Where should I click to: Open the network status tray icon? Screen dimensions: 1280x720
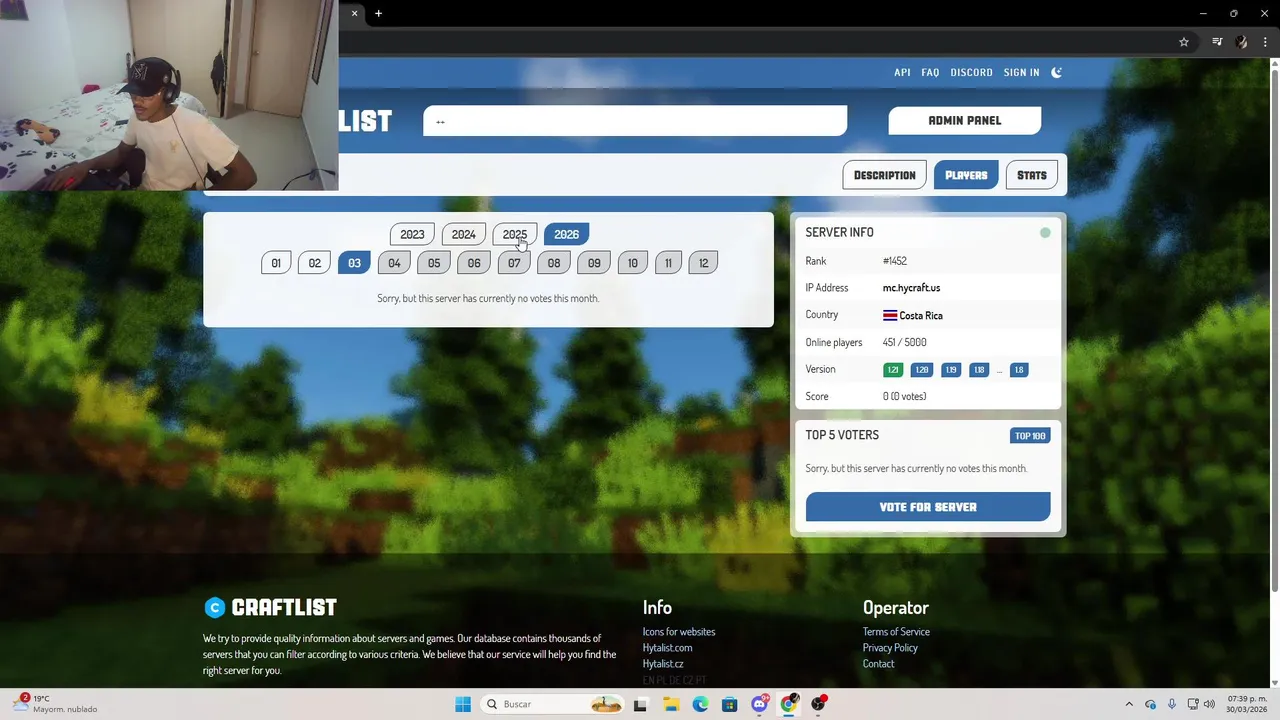point(1192,704)
